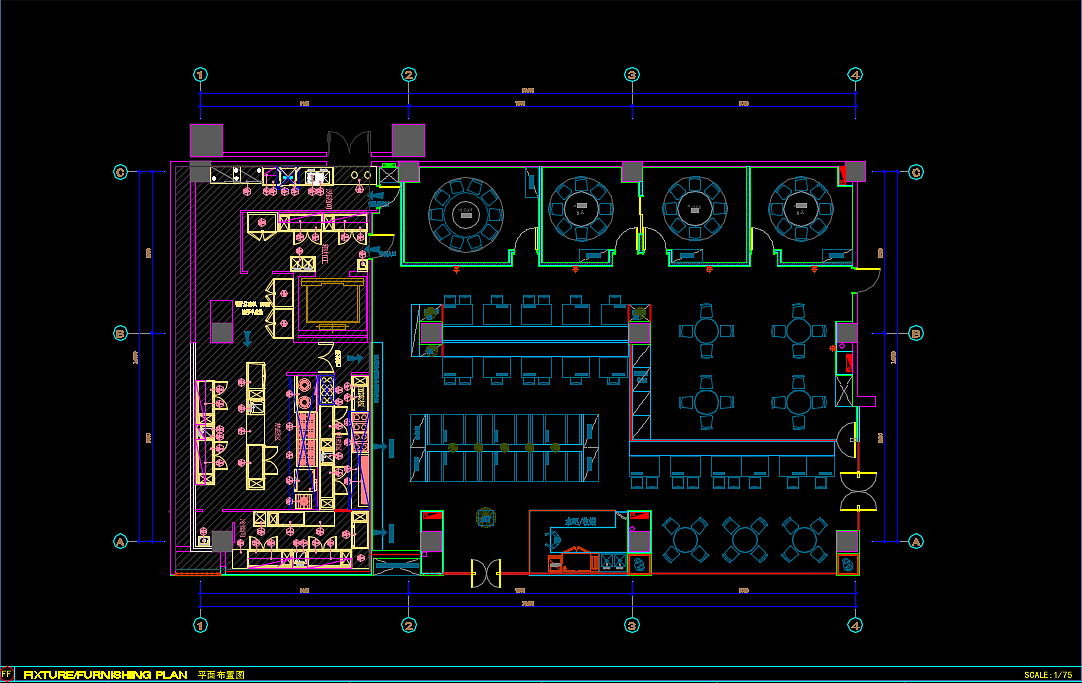Select the 平面布置图 title label
Viewport: 1082px width, 683px height.
(x=221, y=675)
